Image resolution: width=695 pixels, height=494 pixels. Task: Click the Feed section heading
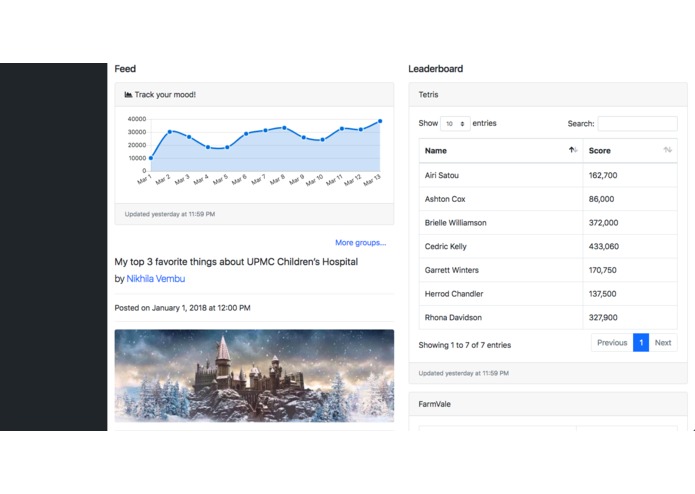125,69
